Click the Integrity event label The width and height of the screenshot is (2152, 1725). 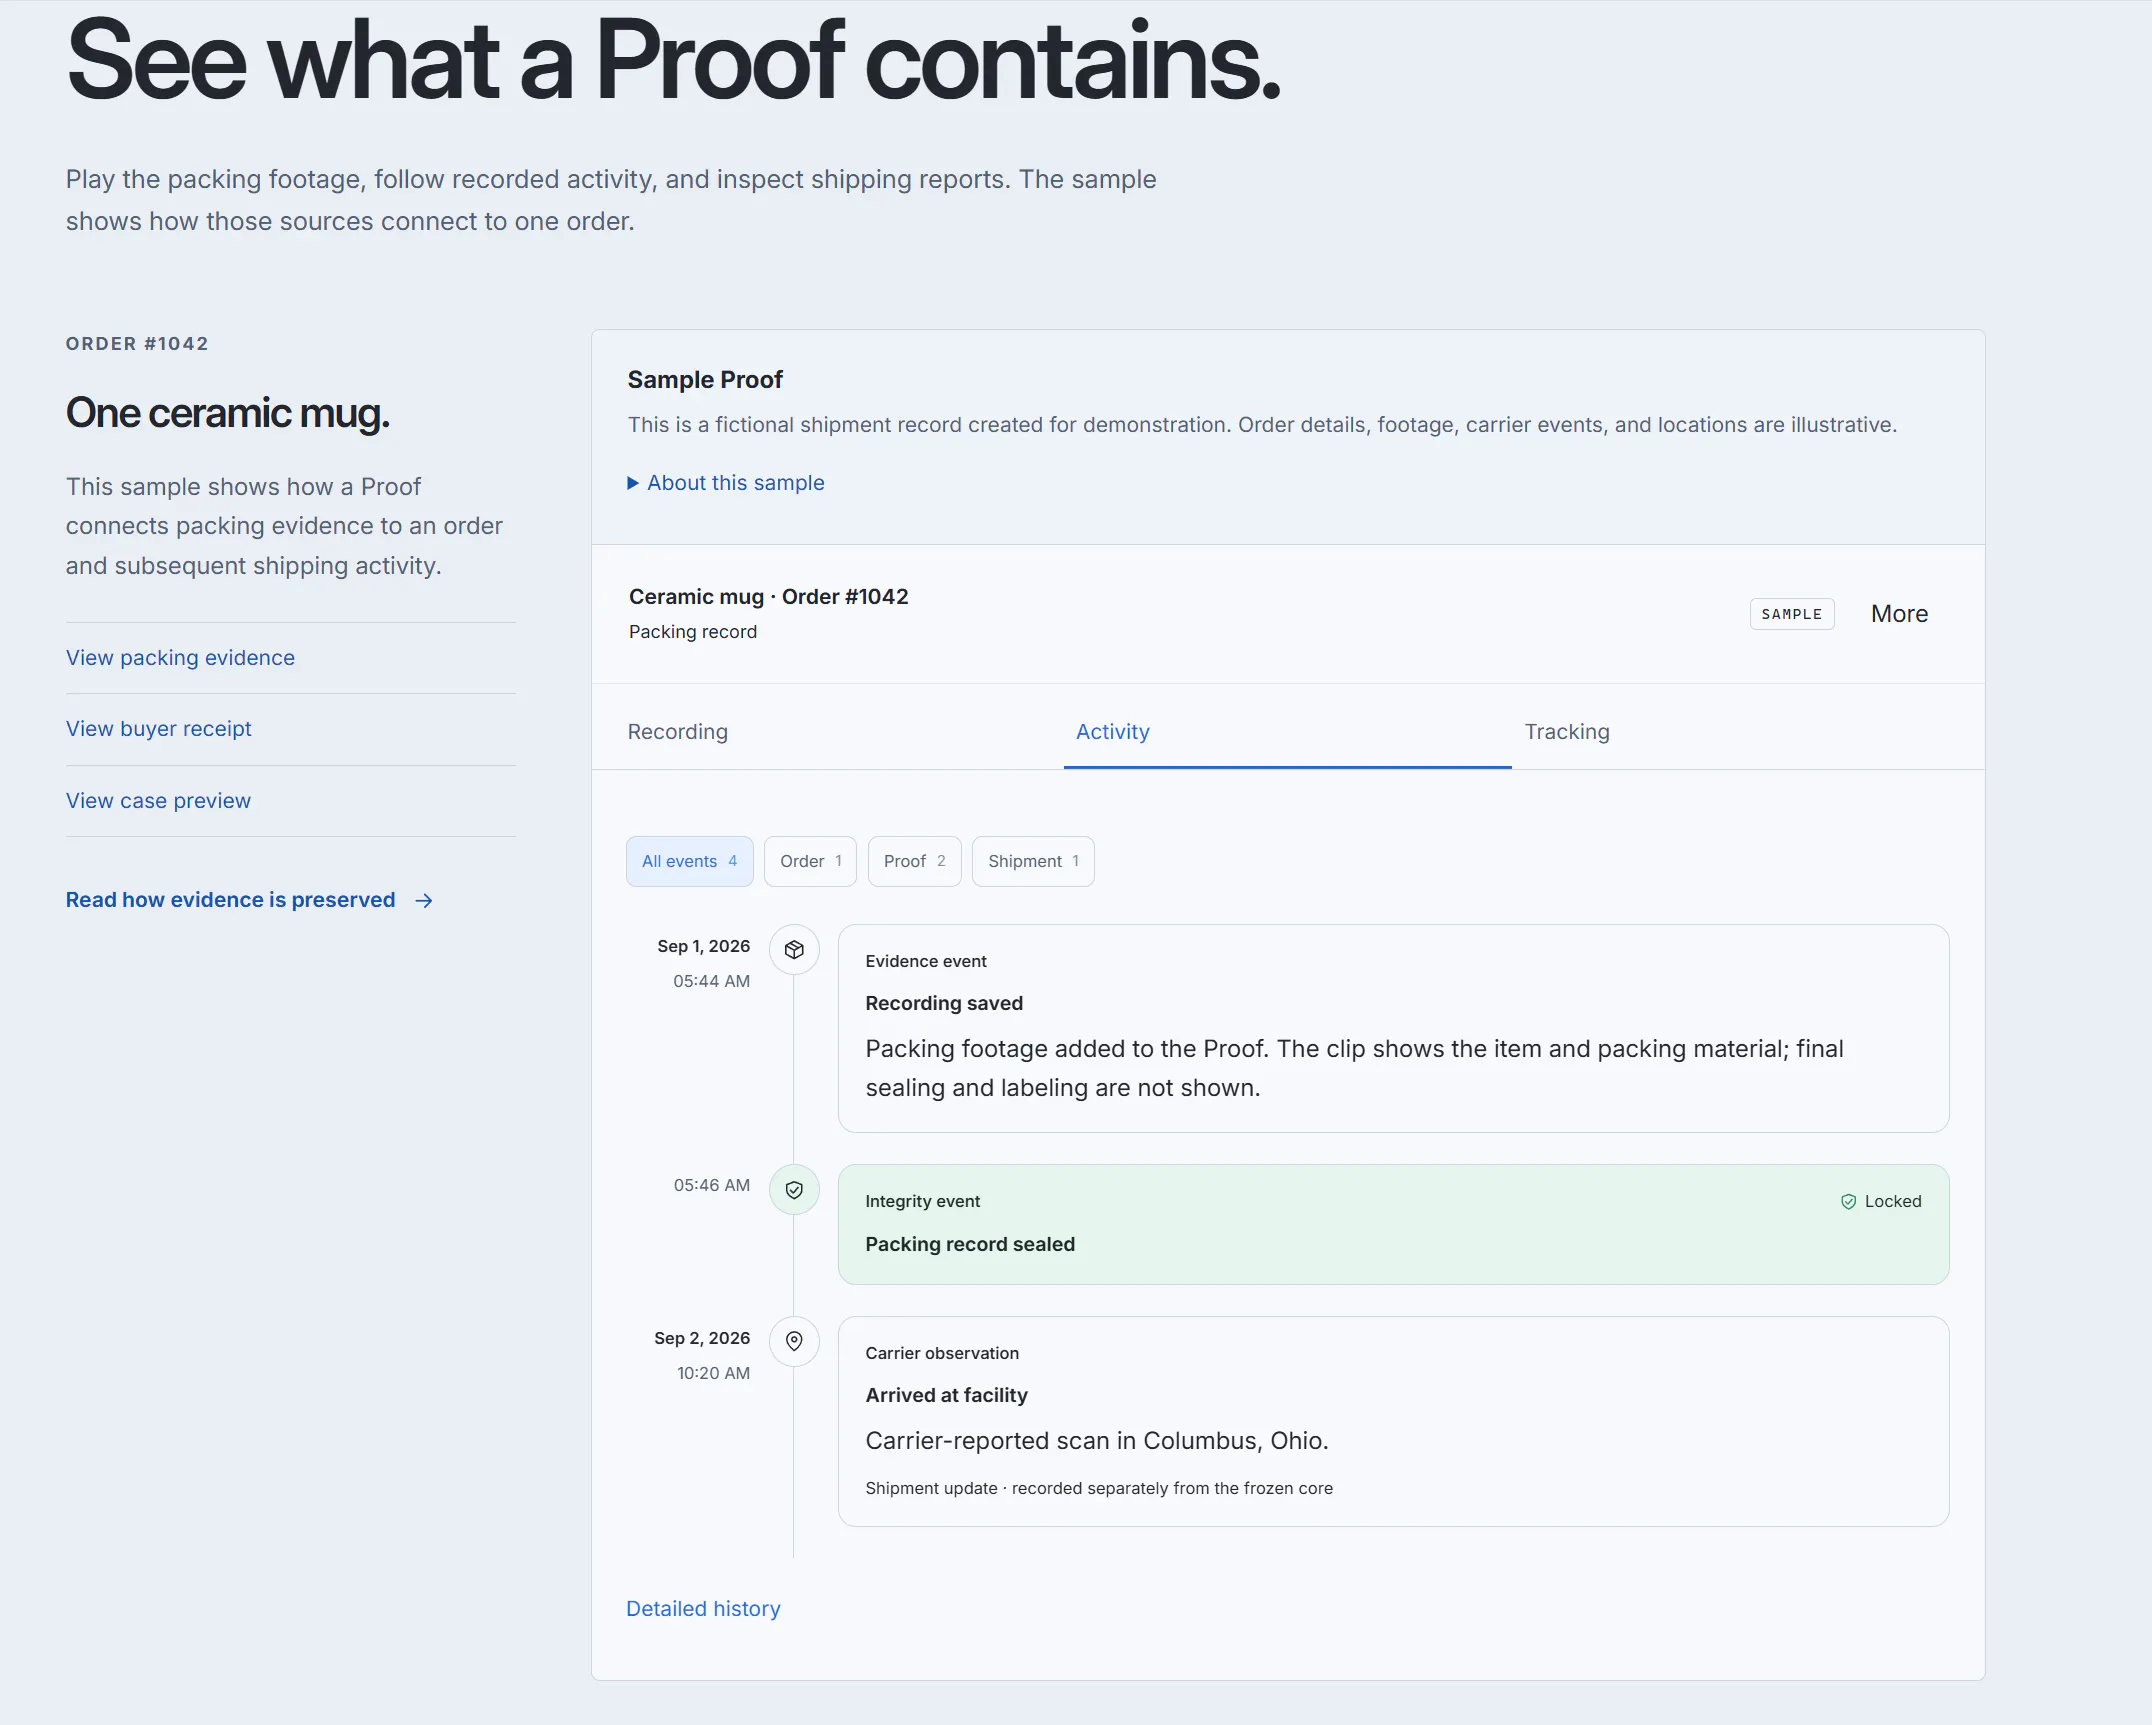tap(922, 1201)
